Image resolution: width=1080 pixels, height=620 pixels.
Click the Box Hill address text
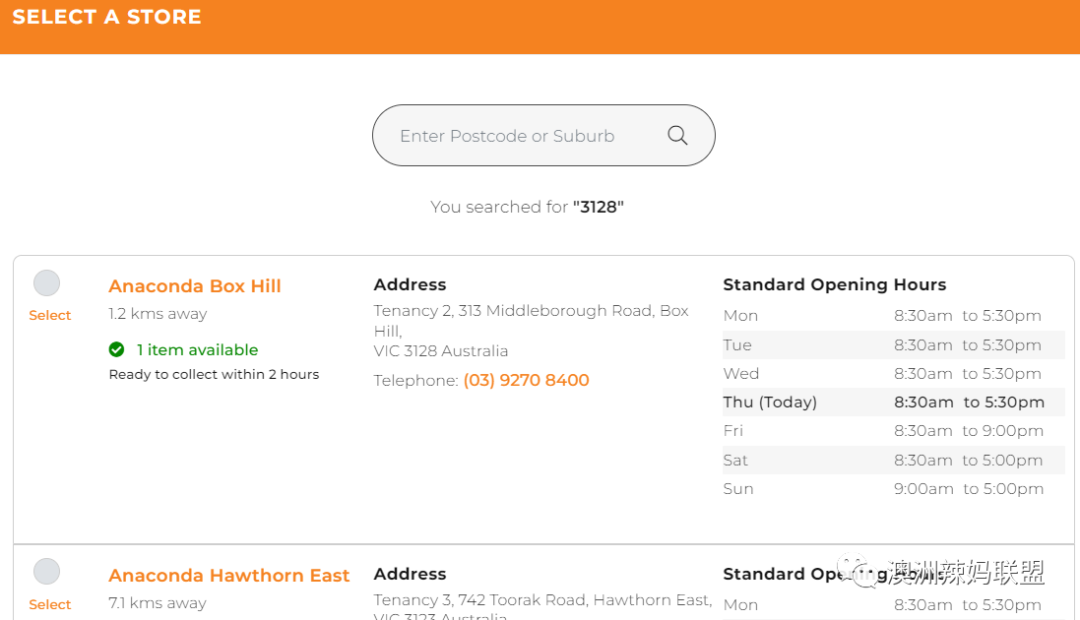(531, 331)
